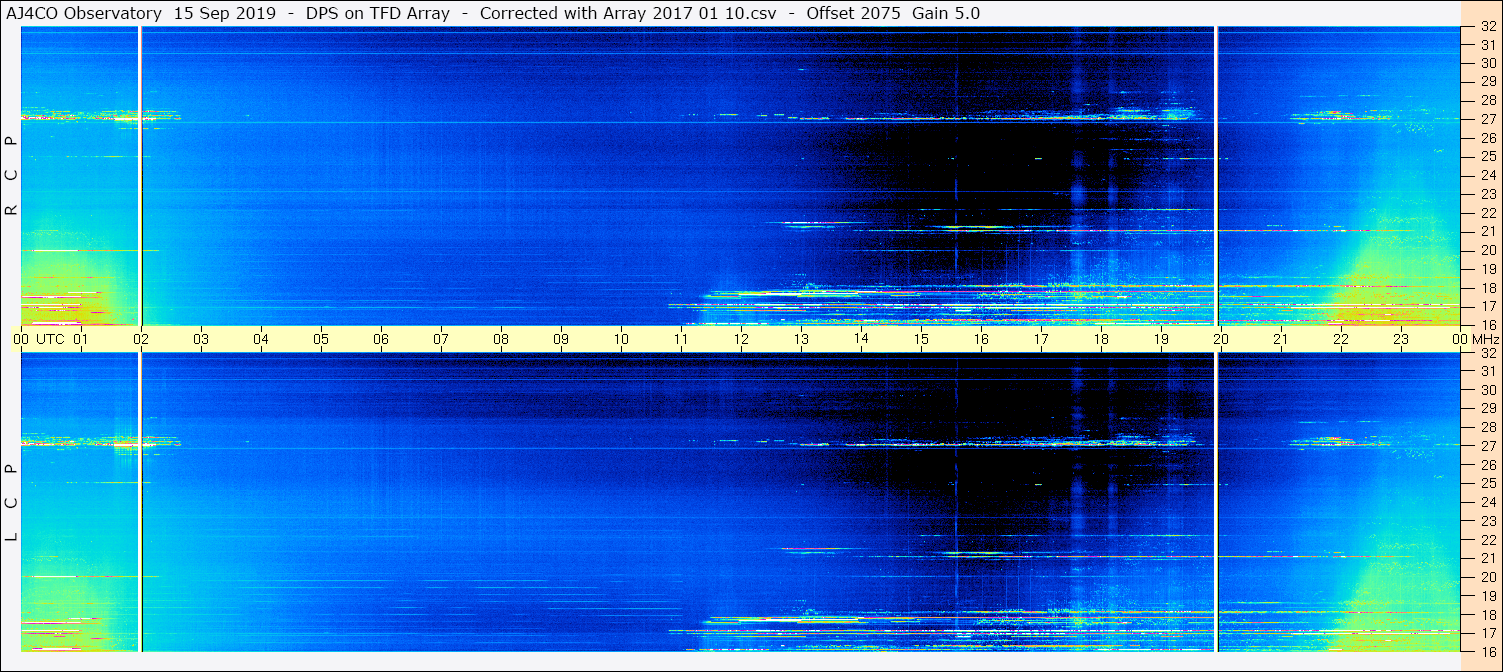Select time axis hour label 13

[801, 339]
